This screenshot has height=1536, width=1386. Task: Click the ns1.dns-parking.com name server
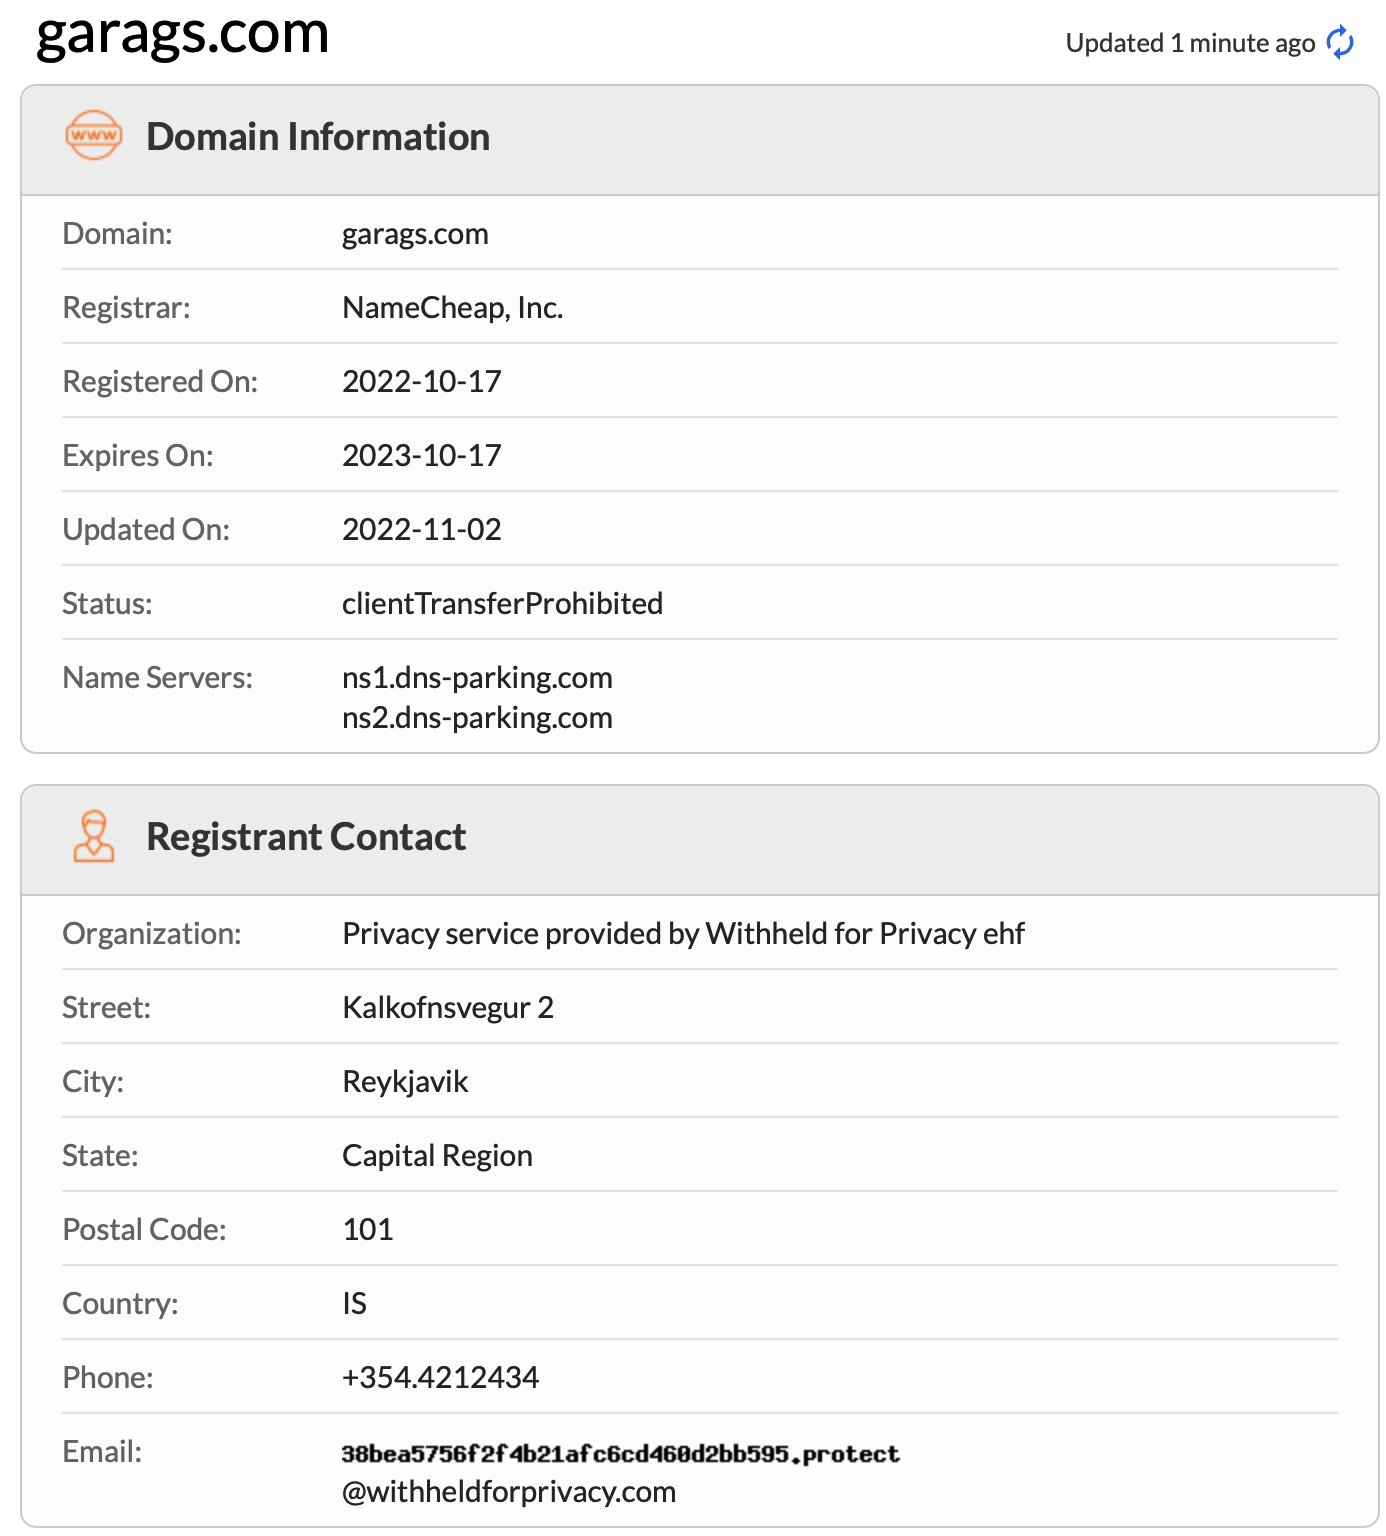(477, 678)
